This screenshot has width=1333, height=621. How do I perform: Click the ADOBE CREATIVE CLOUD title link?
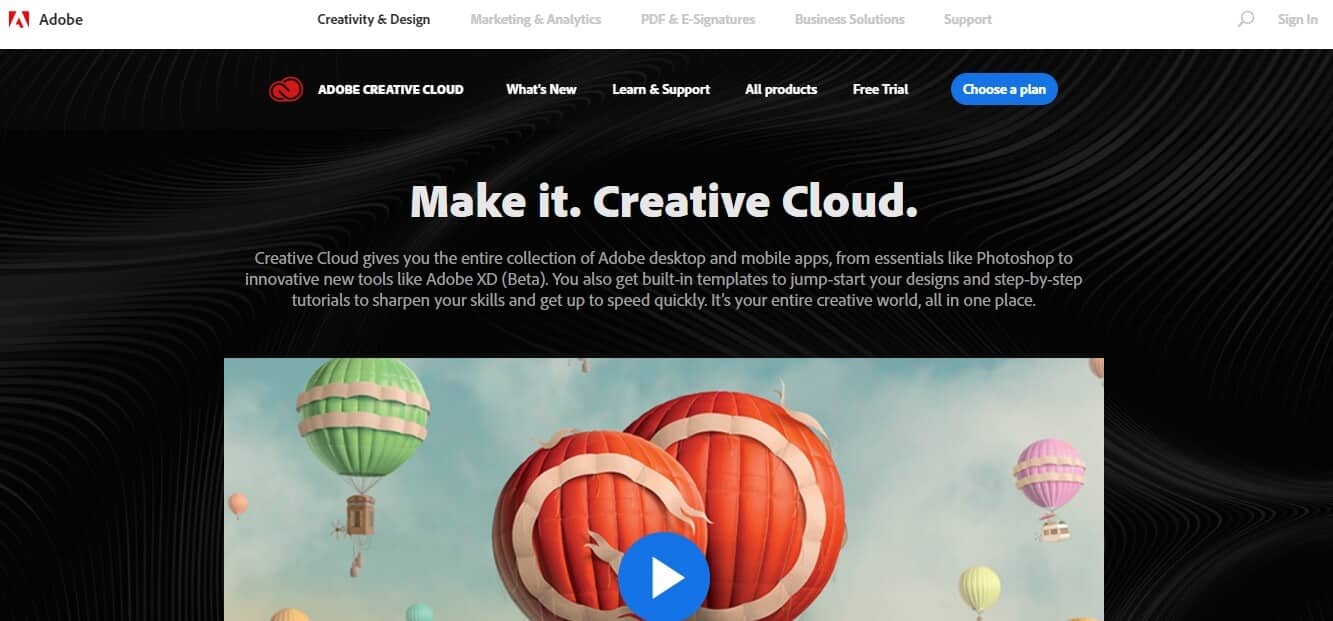point(390,90)
